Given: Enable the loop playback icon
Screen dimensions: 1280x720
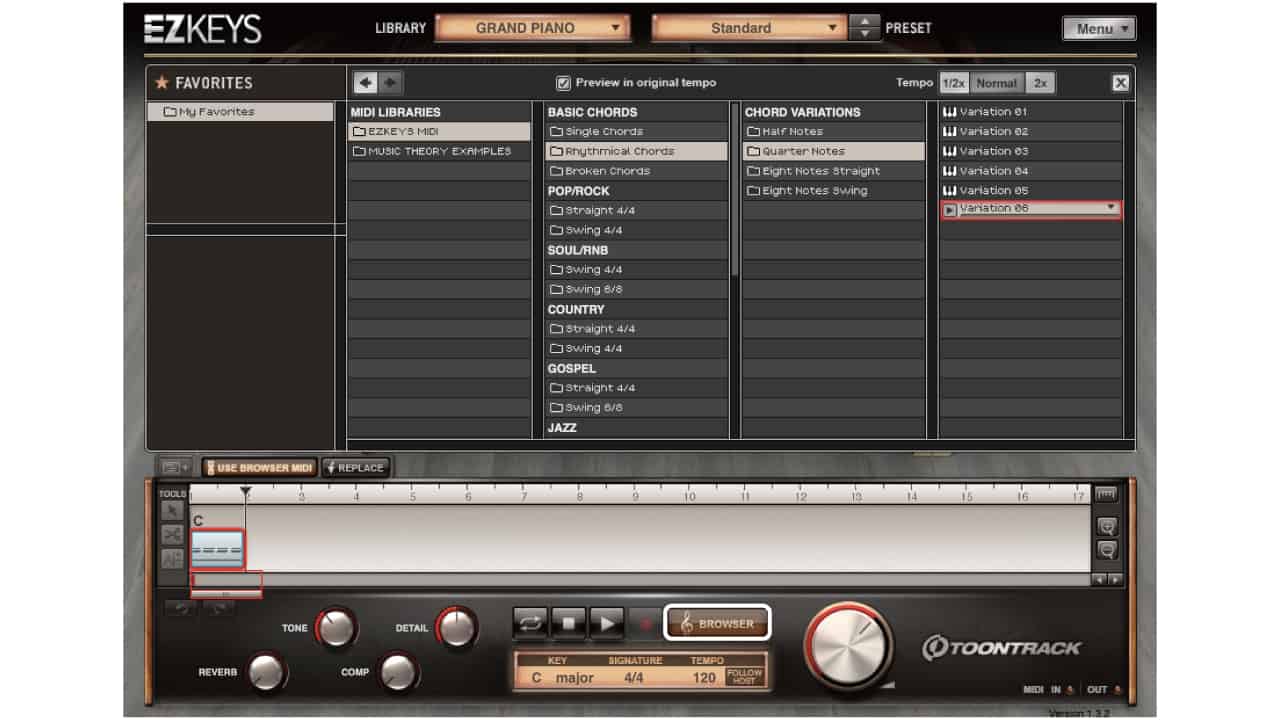Looking at the screenshot, I should click(x=528, y=622).
